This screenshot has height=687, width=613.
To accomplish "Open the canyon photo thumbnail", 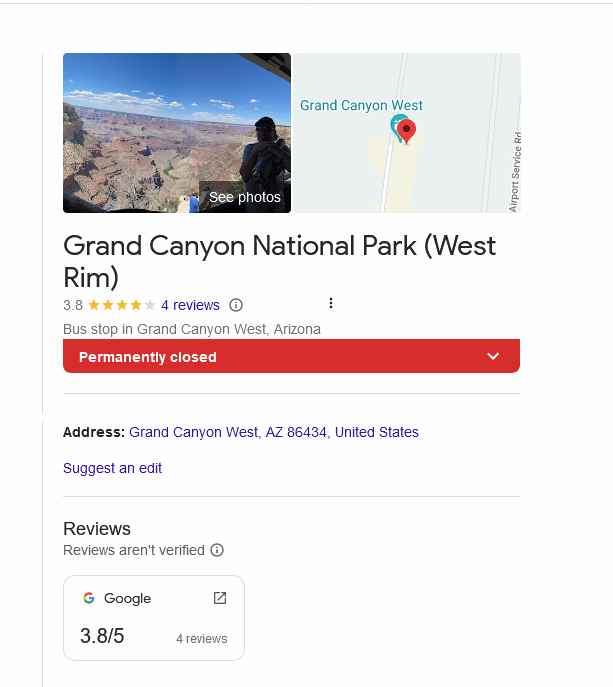I will (x=177, y=133).
